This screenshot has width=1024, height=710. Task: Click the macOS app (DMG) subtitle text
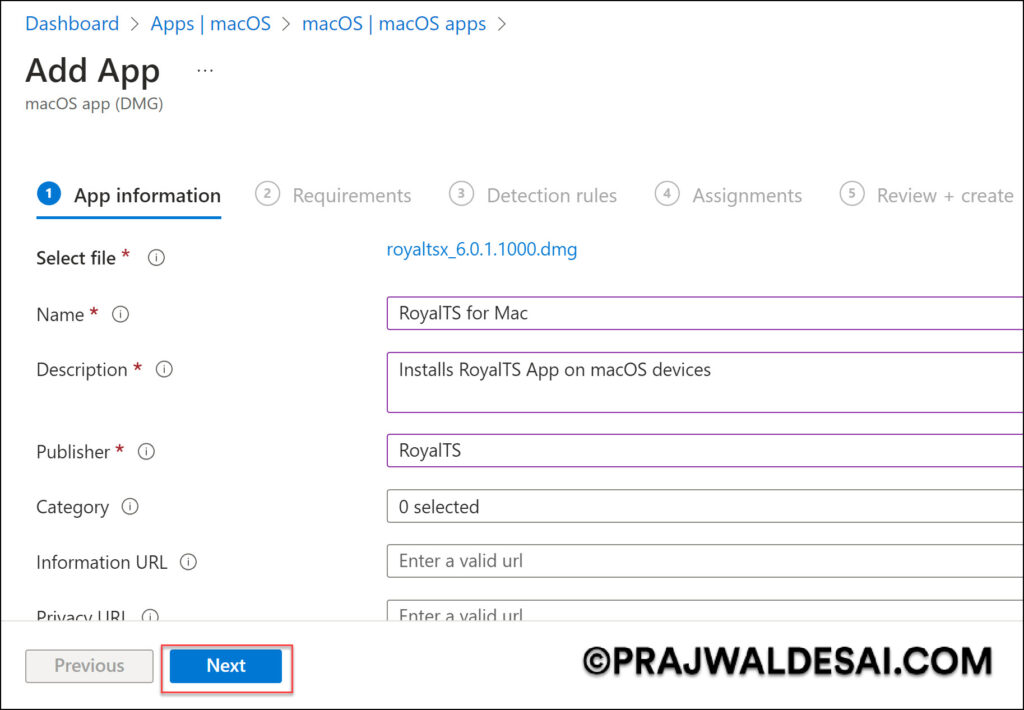(x=94, y=103)
